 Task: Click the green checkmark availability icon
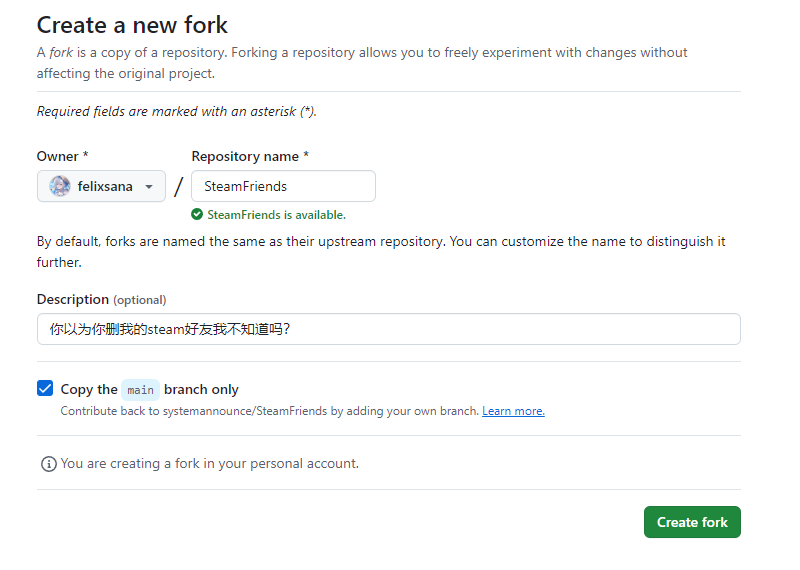[x=197, y=215]
